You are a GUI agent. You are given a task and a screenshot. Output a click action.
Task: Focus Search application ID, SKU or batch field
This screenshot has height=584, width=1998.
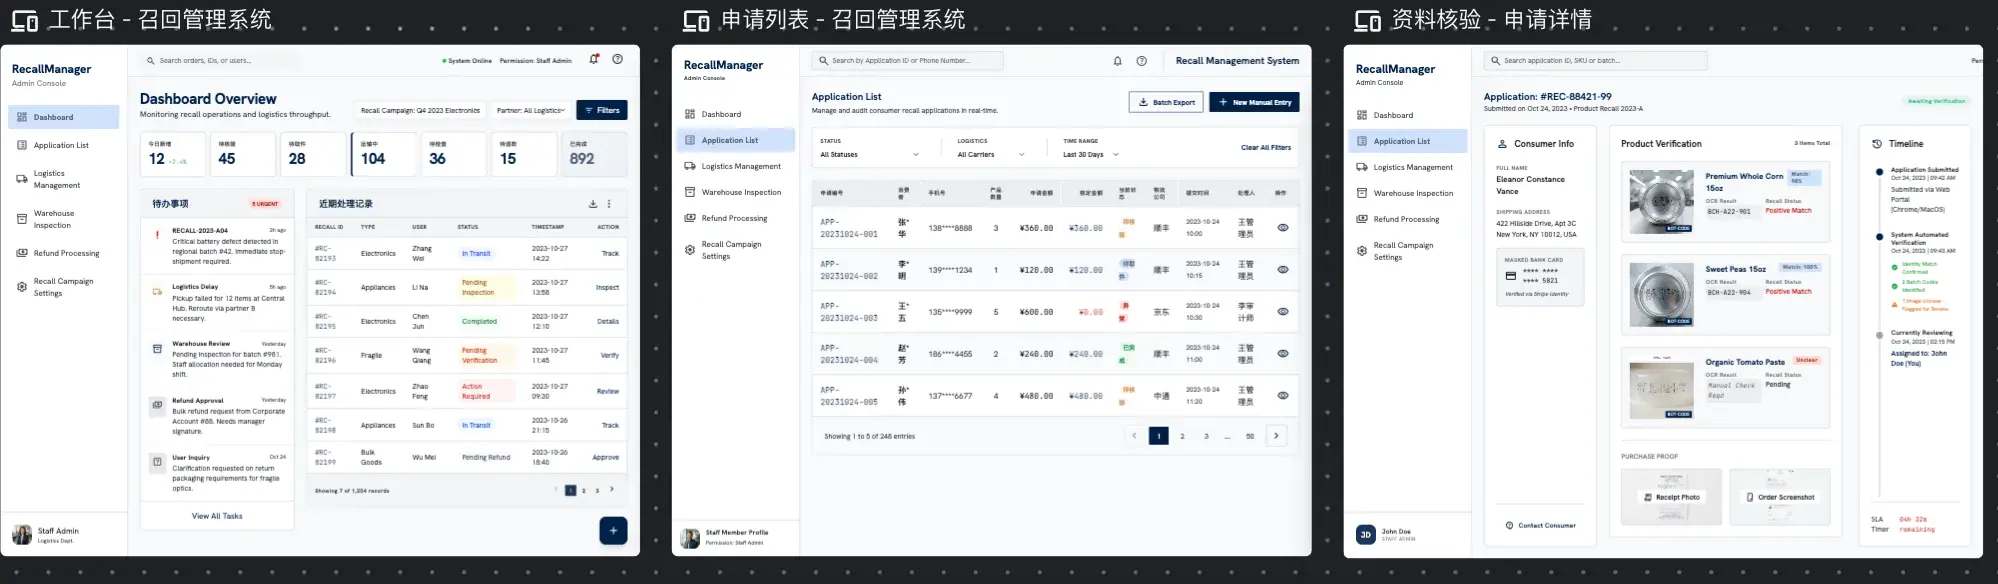click(1595, 61)
